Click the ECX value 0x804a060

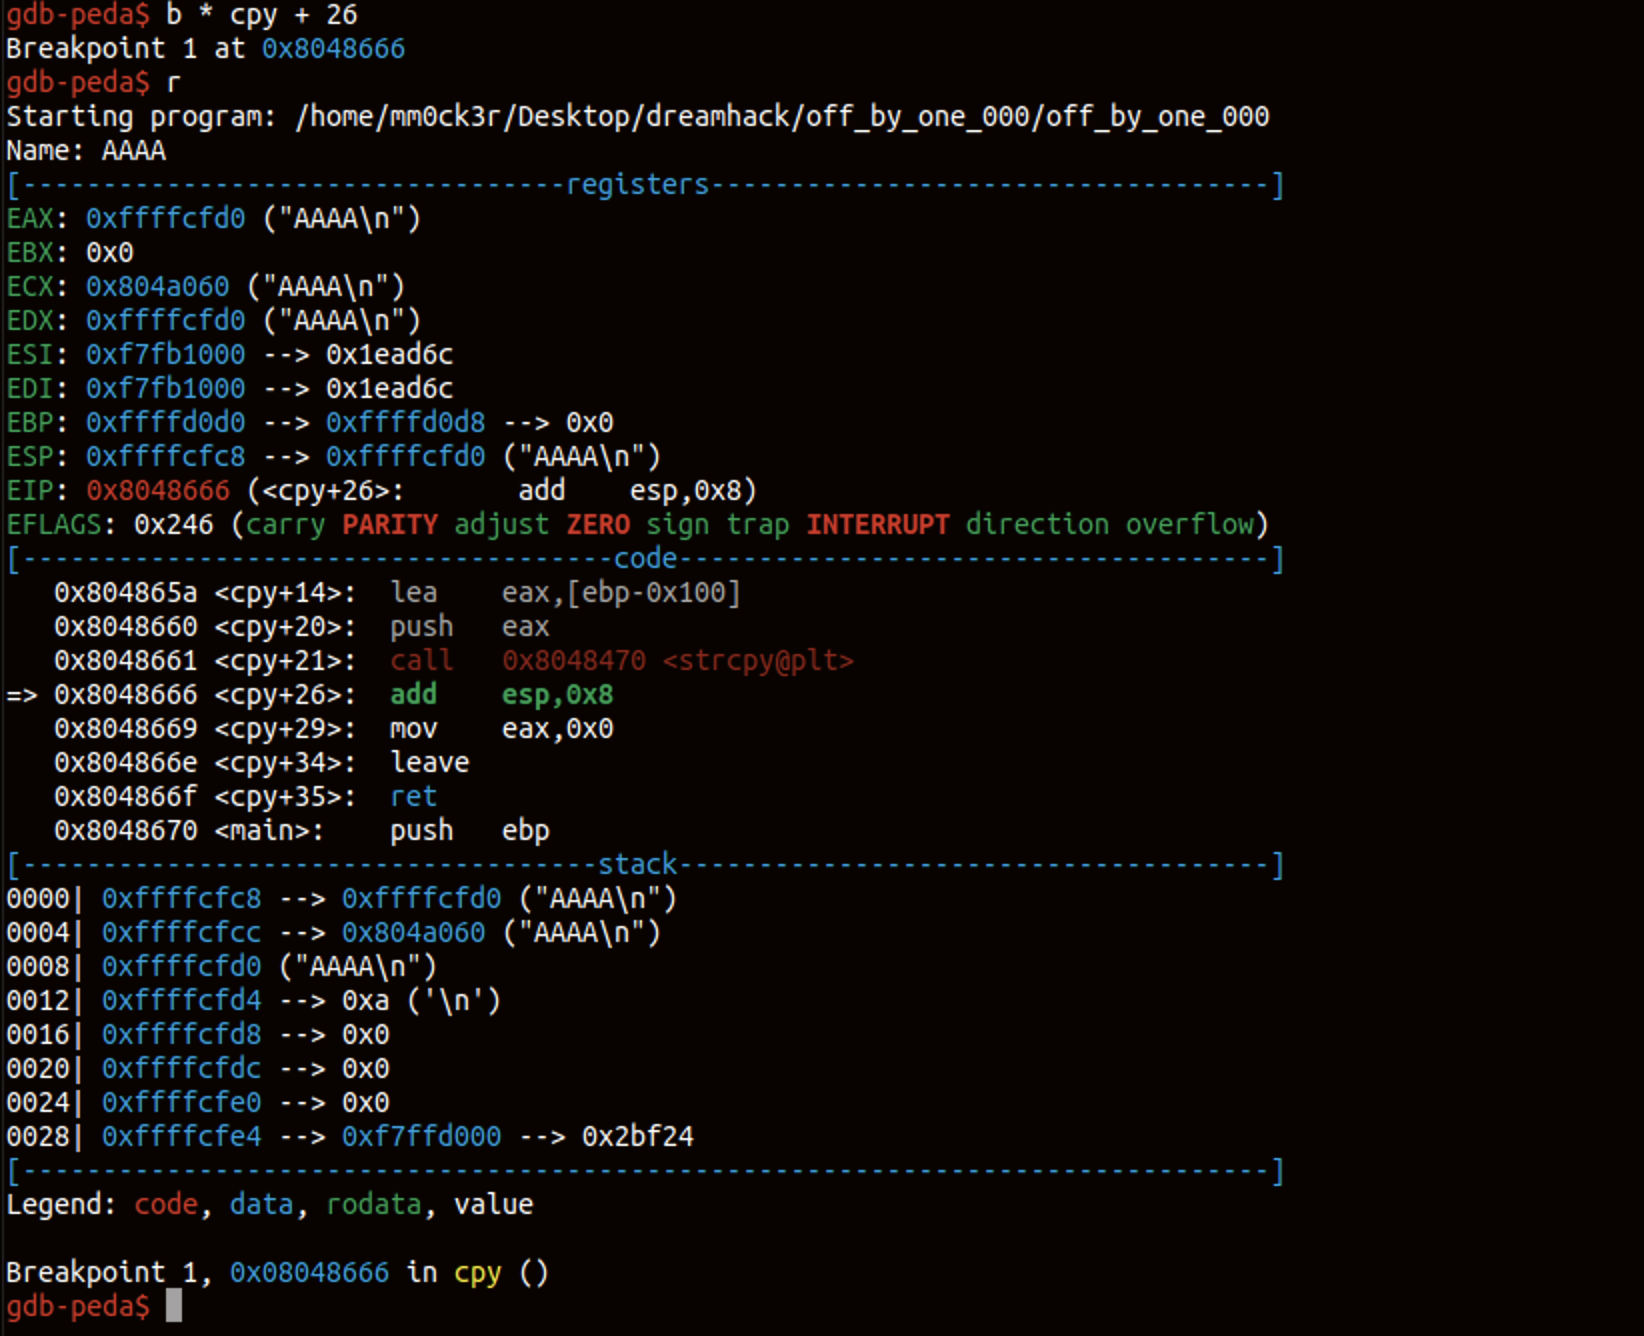(x=157, y=287)
